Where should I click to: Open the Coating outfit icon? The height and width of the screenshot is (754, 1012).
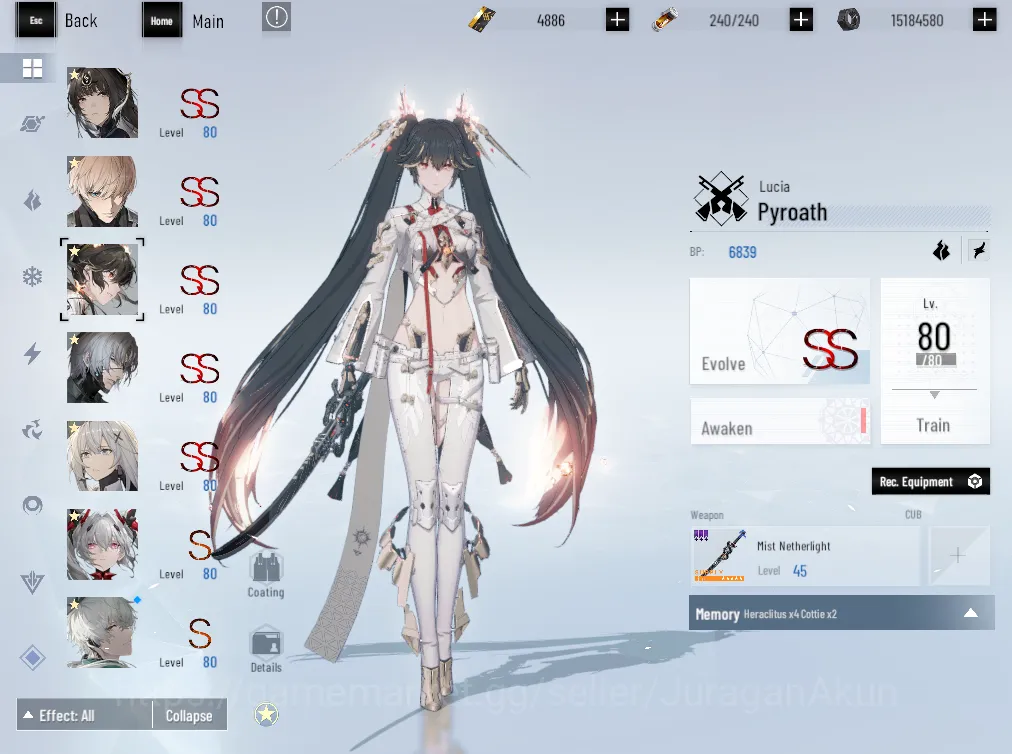(x=266, y=575)
